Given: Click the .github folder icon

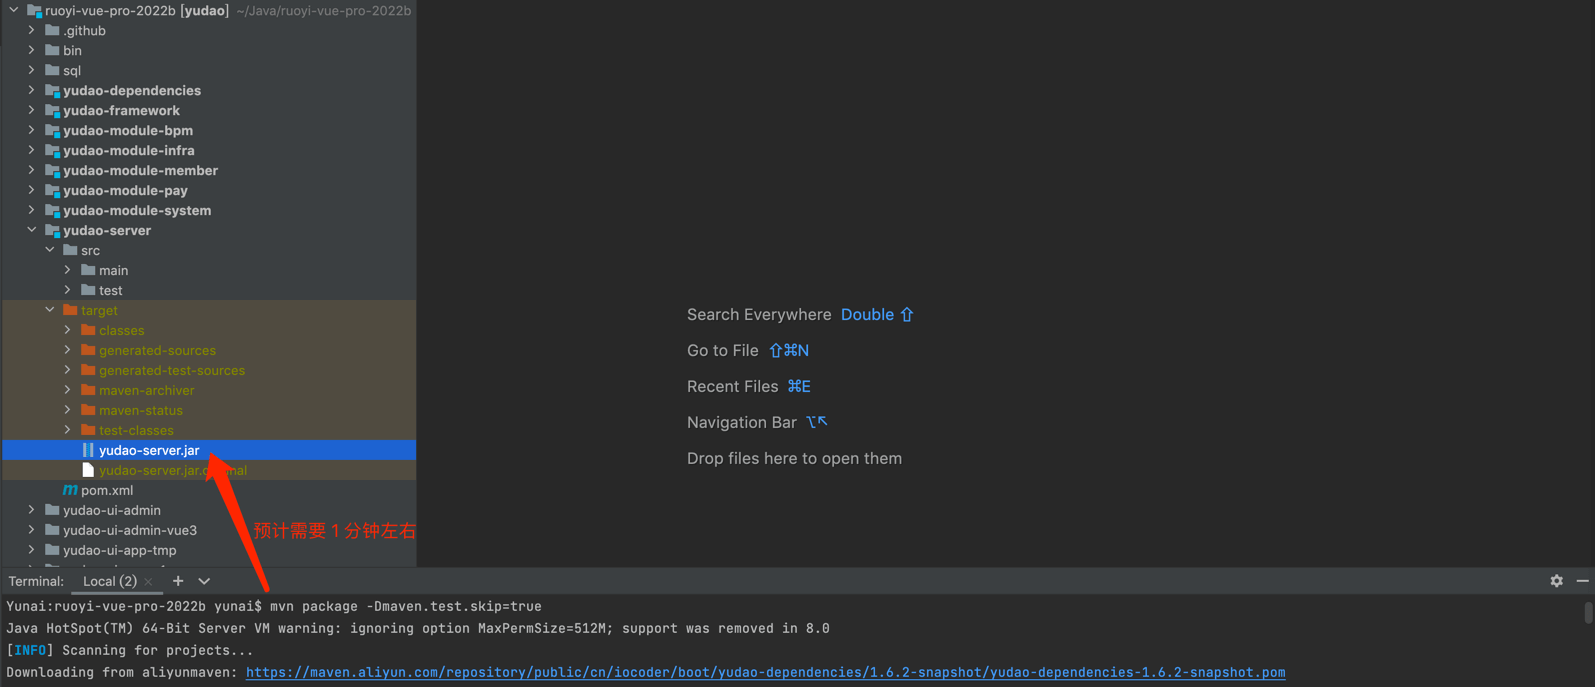Looking at the screenshot, I should click(52, 30).
